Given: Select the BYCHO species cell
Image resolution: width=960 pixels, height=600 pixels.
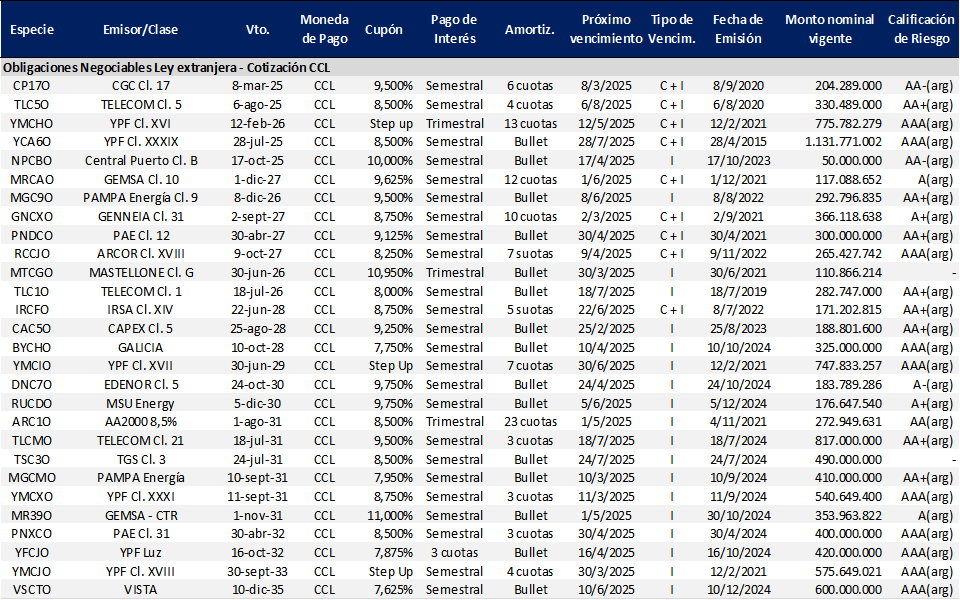Looking at the screenshot, I should click(x=31, y=348).
